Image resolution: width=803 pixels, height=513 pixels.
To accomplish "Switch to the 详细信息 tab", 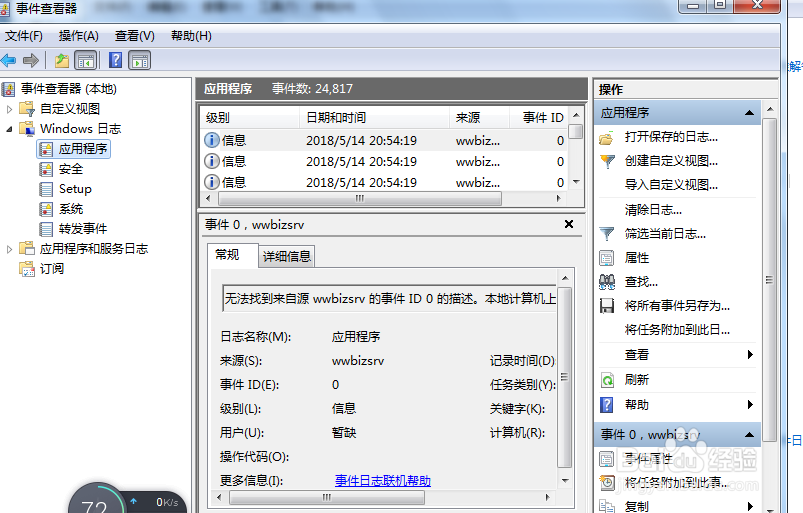I will (x=287, y=256).
